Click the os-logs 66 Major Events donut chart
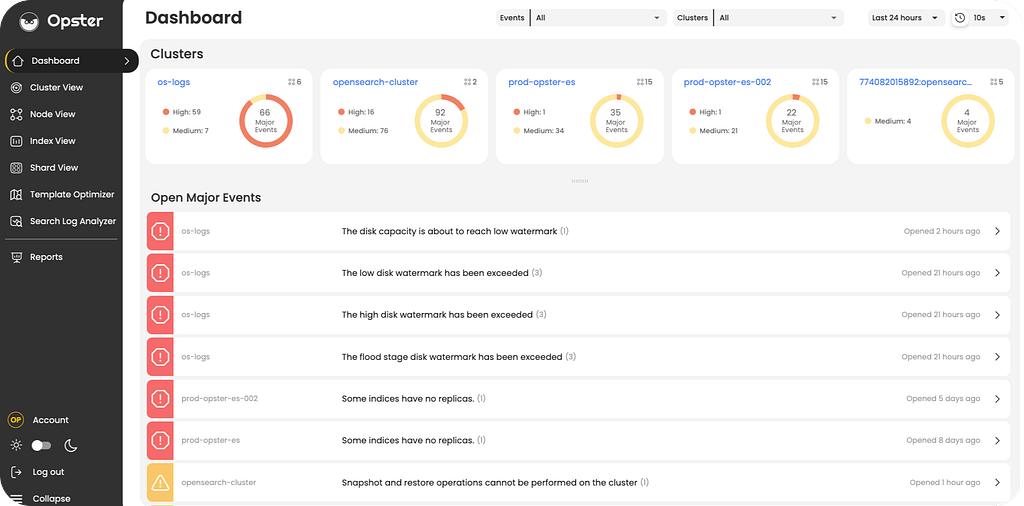 tap(265, 121)
